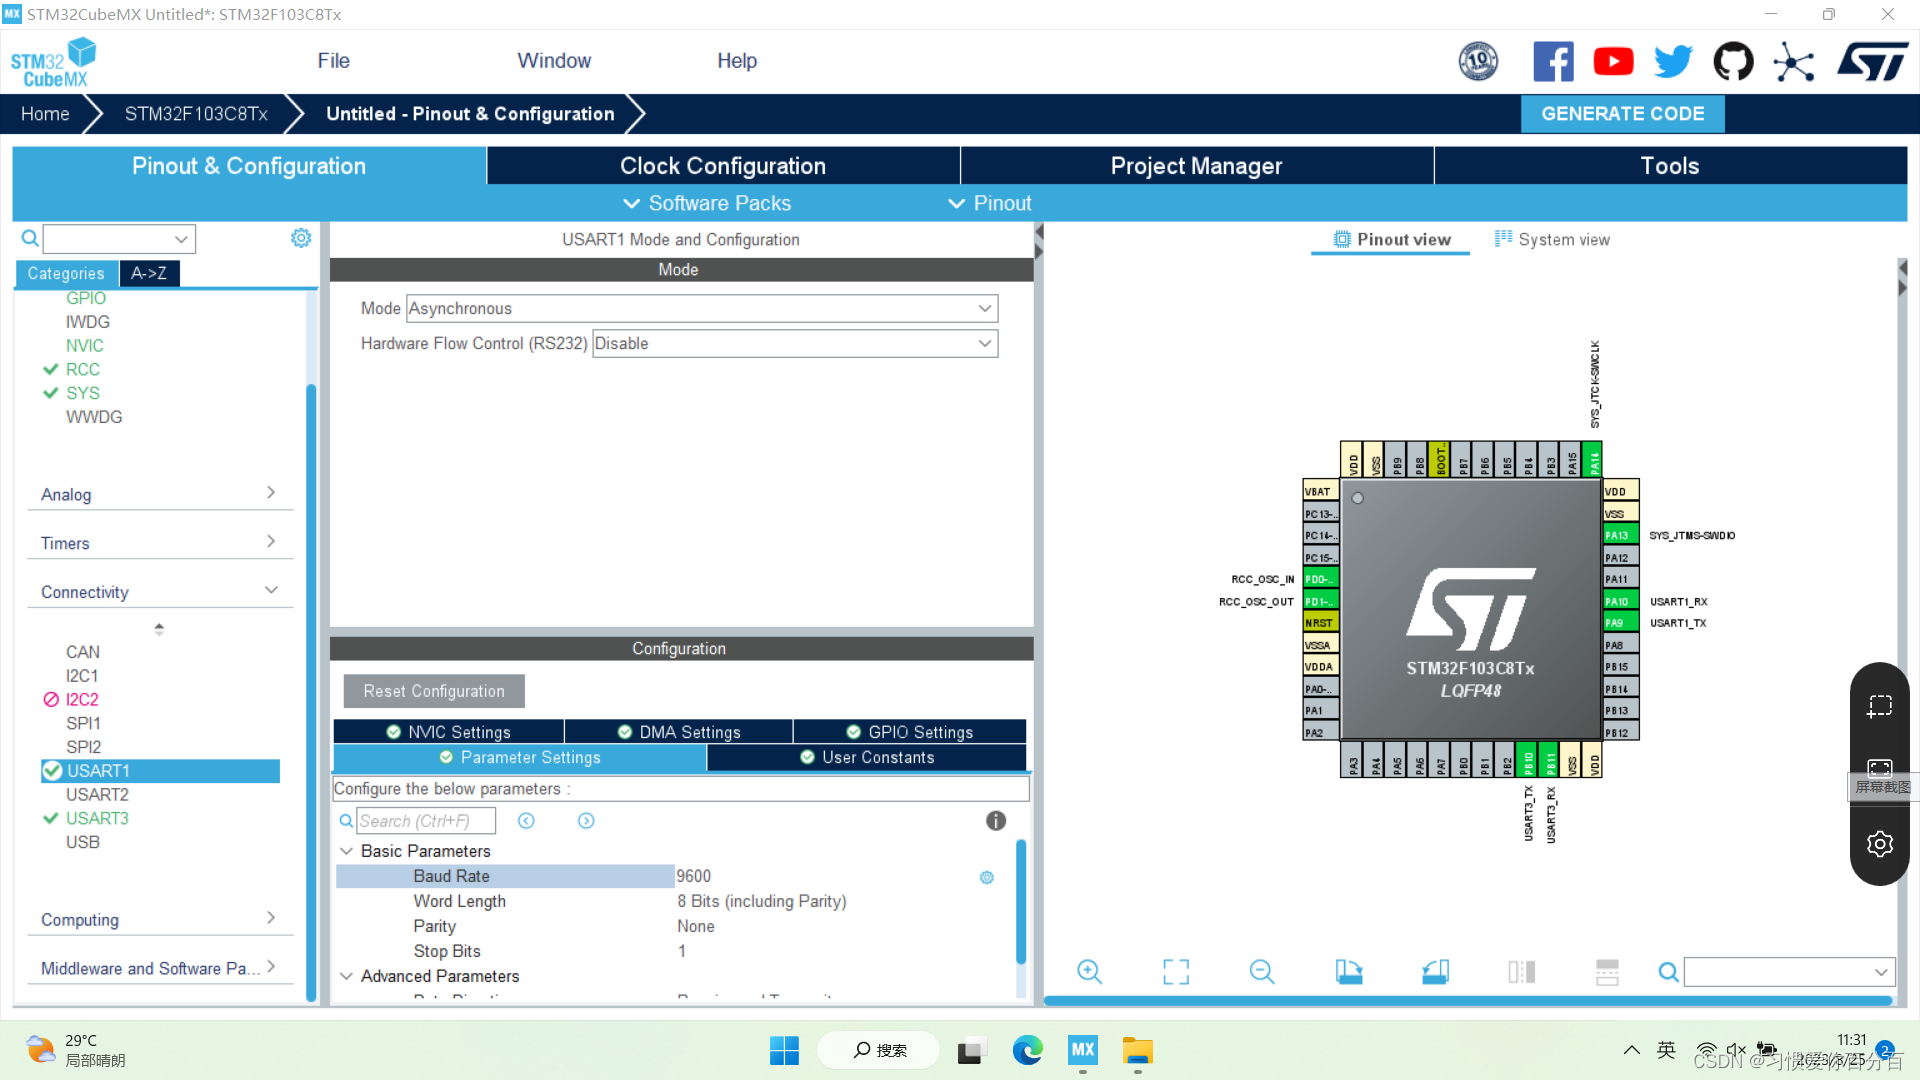This screenshot has height=1080, width=1920.
Task: Open the USART1 Mode dropdown
Action: [702, 309]
